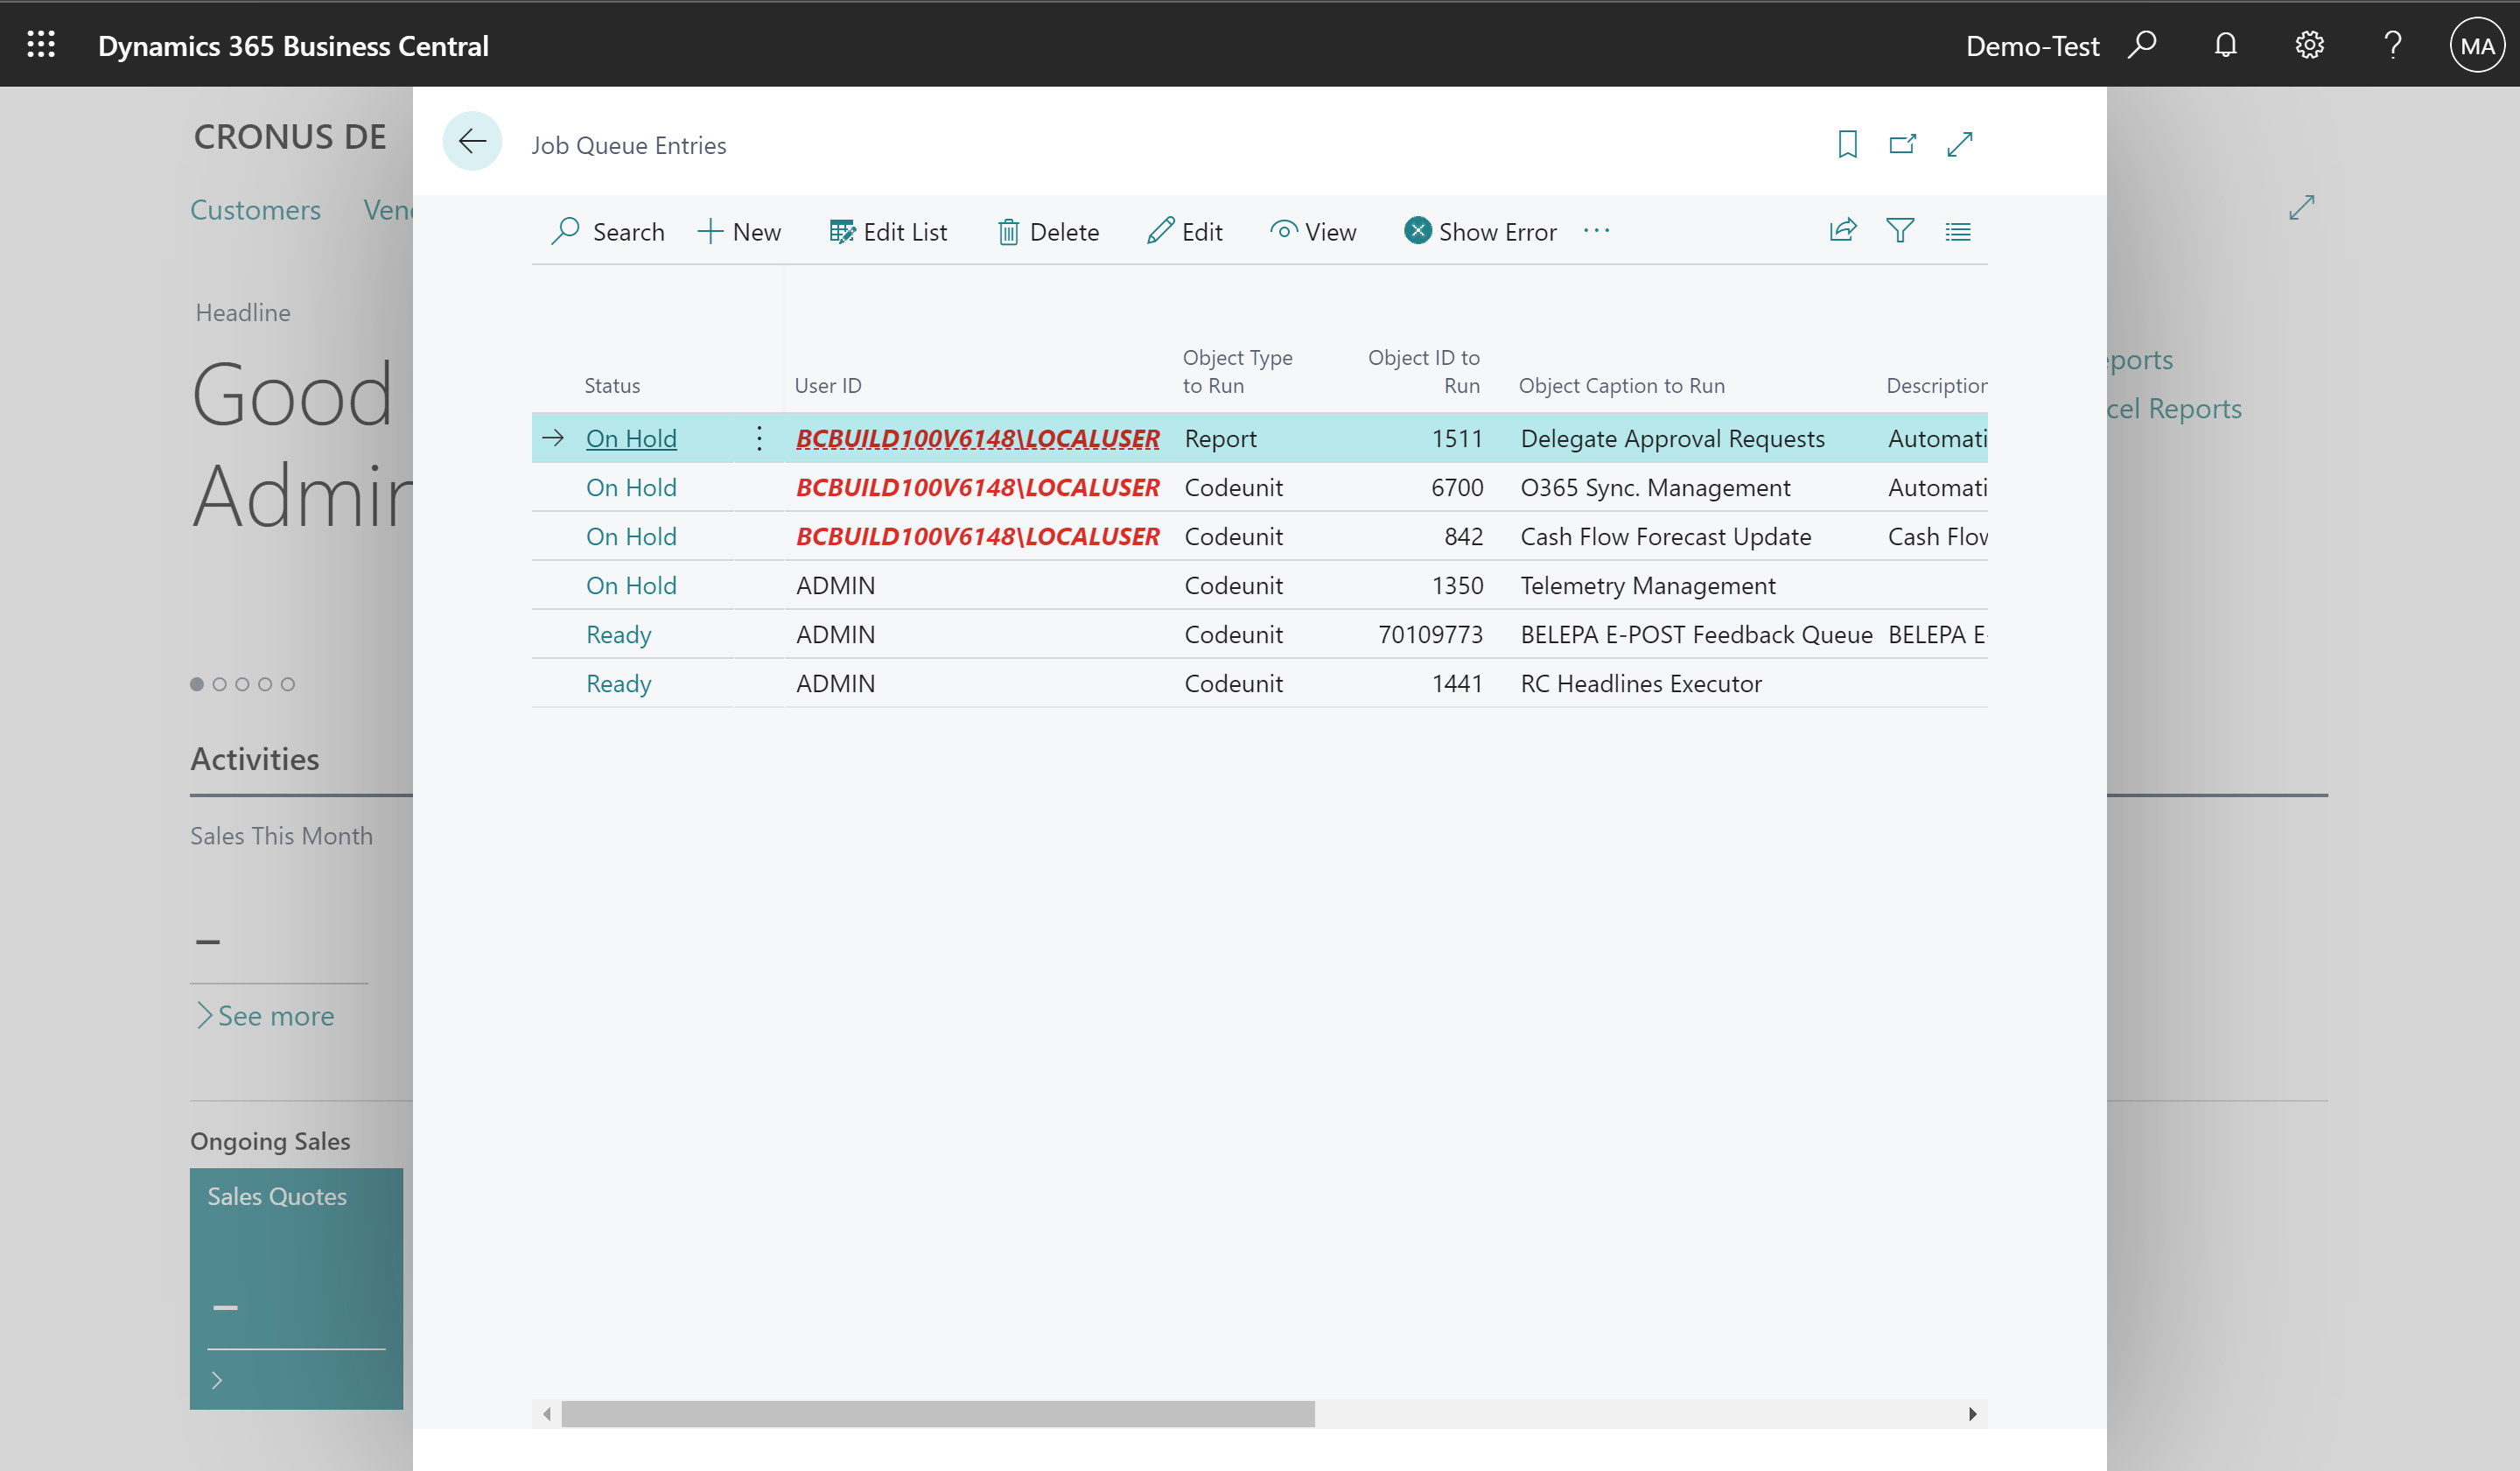Click scrollbar right arrow
2520x1471 pixels.
click(1971, 1414)
